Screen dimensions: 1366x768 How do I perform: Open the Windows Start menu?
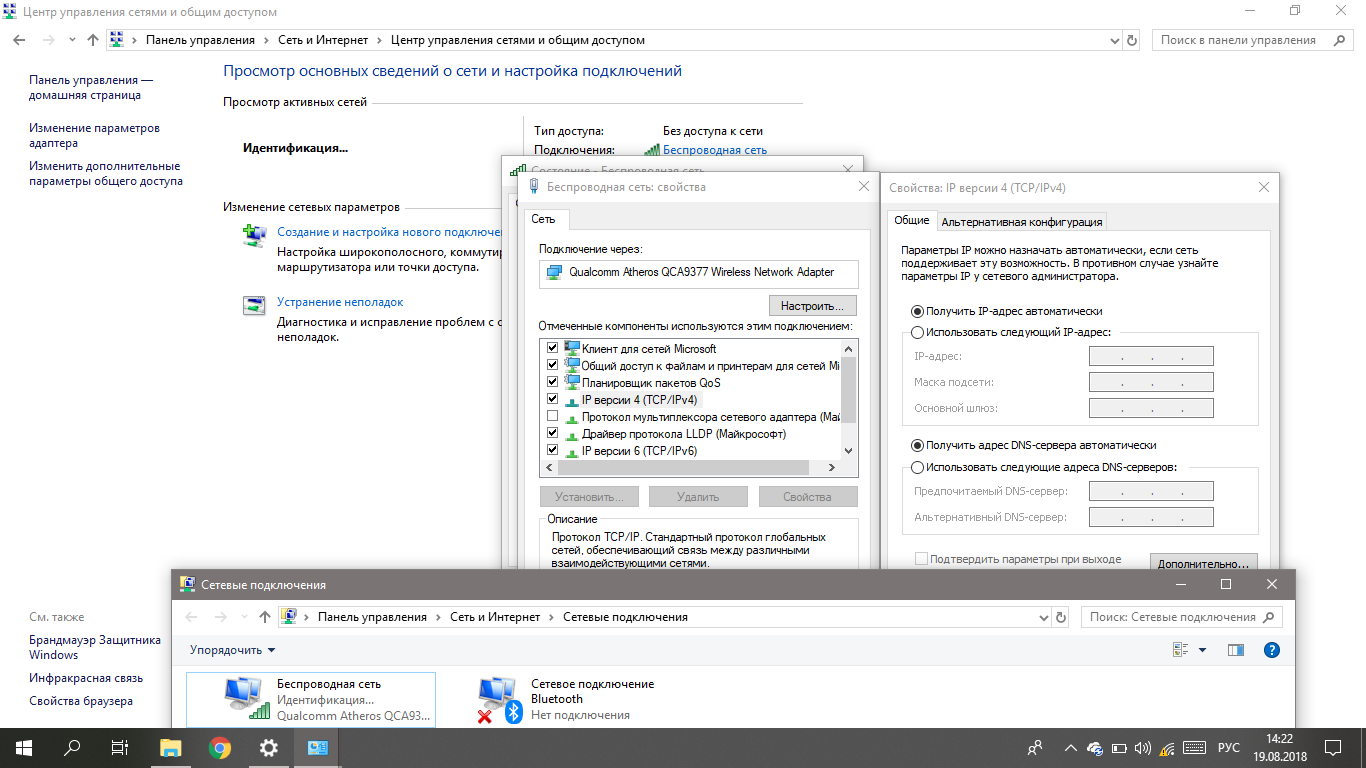tap(24, 747)
